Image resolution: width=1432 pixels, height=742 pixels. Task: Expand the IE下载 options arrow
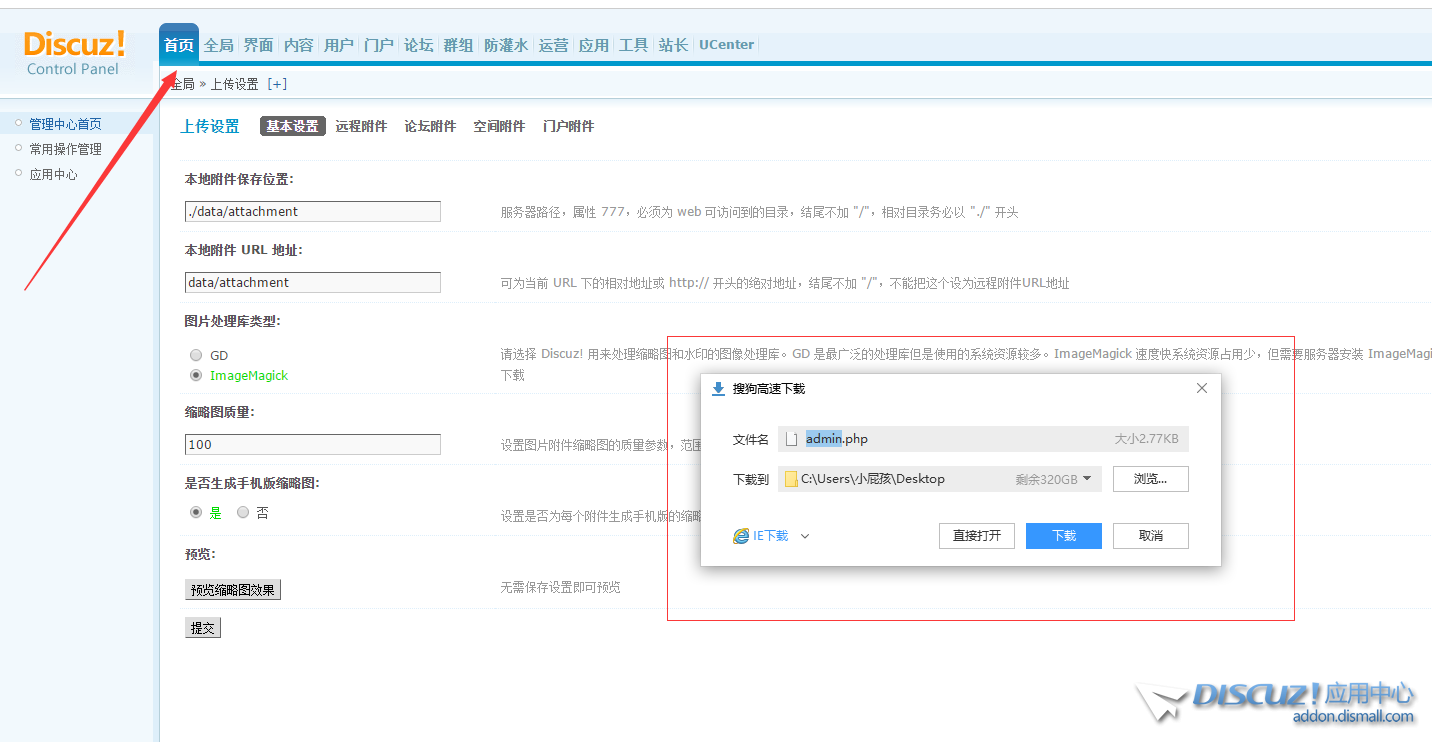(805, 536)
